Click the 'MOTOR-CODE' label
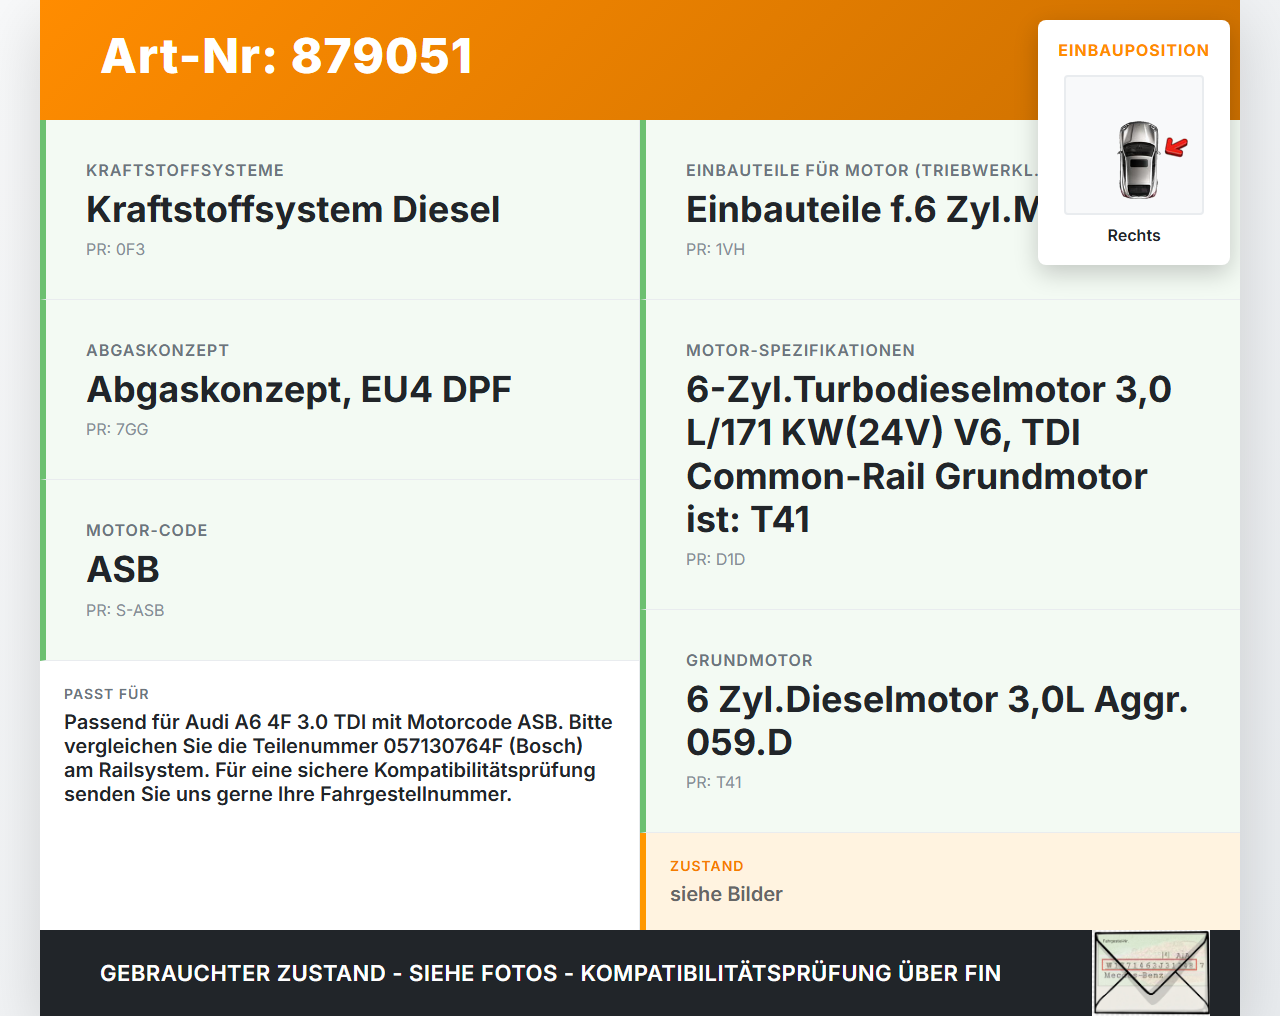The image size is (1280, 1017). tap(147, 531)
